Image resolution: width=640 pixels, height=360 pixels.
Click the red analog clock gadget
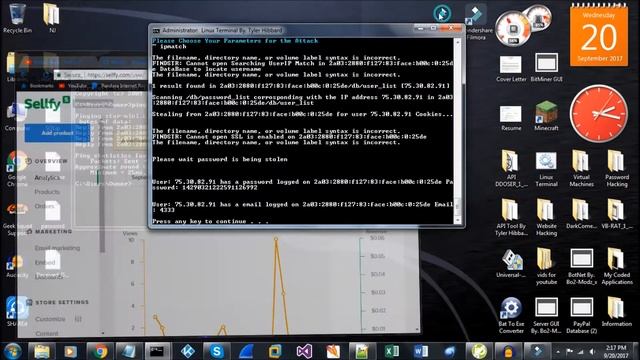coord(599,114)
